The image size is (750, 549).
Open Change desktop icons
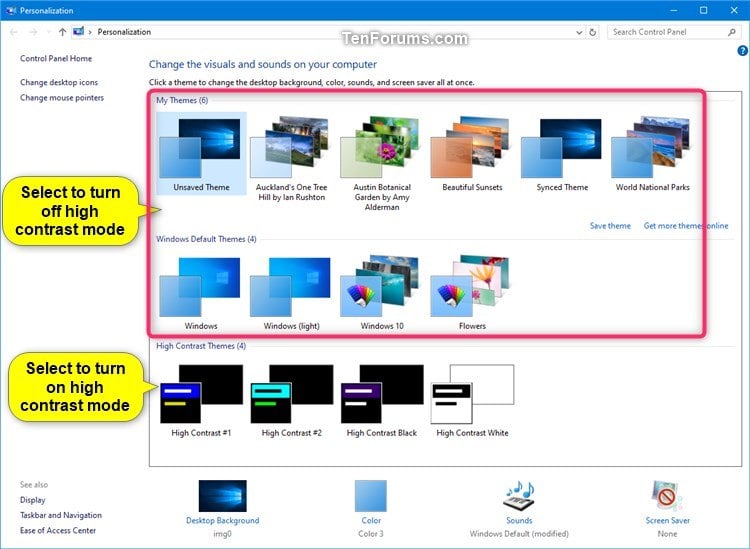(x=59, y=82)
